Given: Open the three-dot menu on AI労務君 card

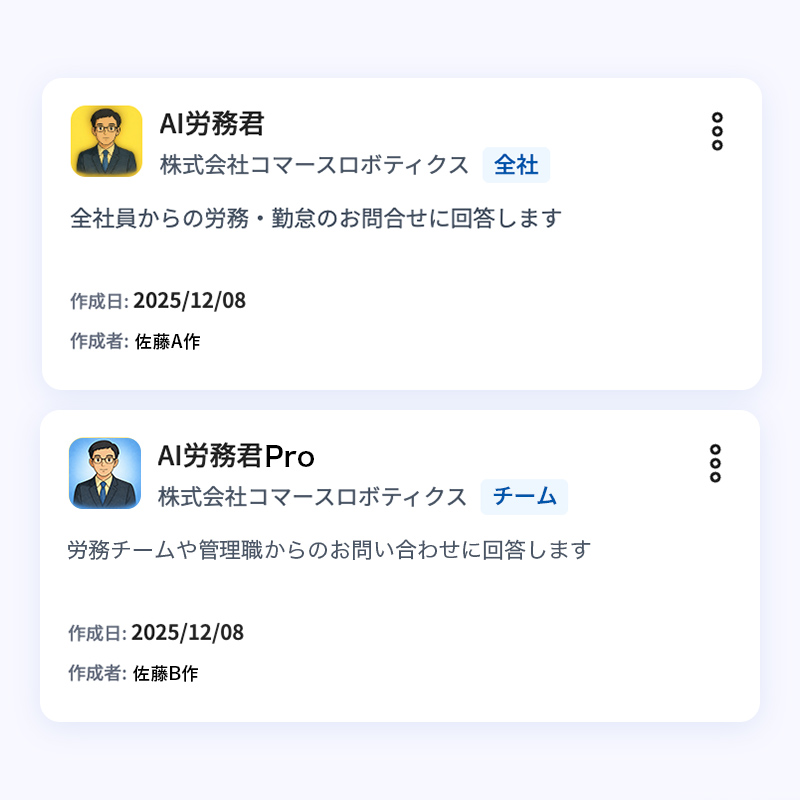Looking at the screenshot, I should tap(717, 132).
